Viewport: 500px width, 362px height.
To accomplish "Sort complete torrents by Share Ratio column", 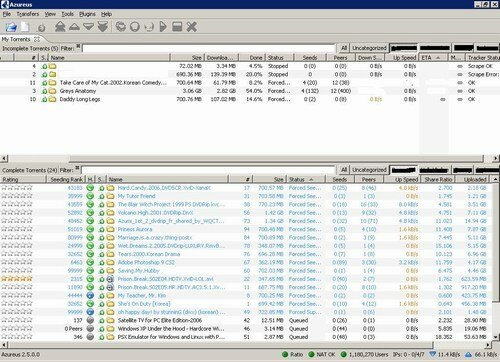I will (438, 179).
